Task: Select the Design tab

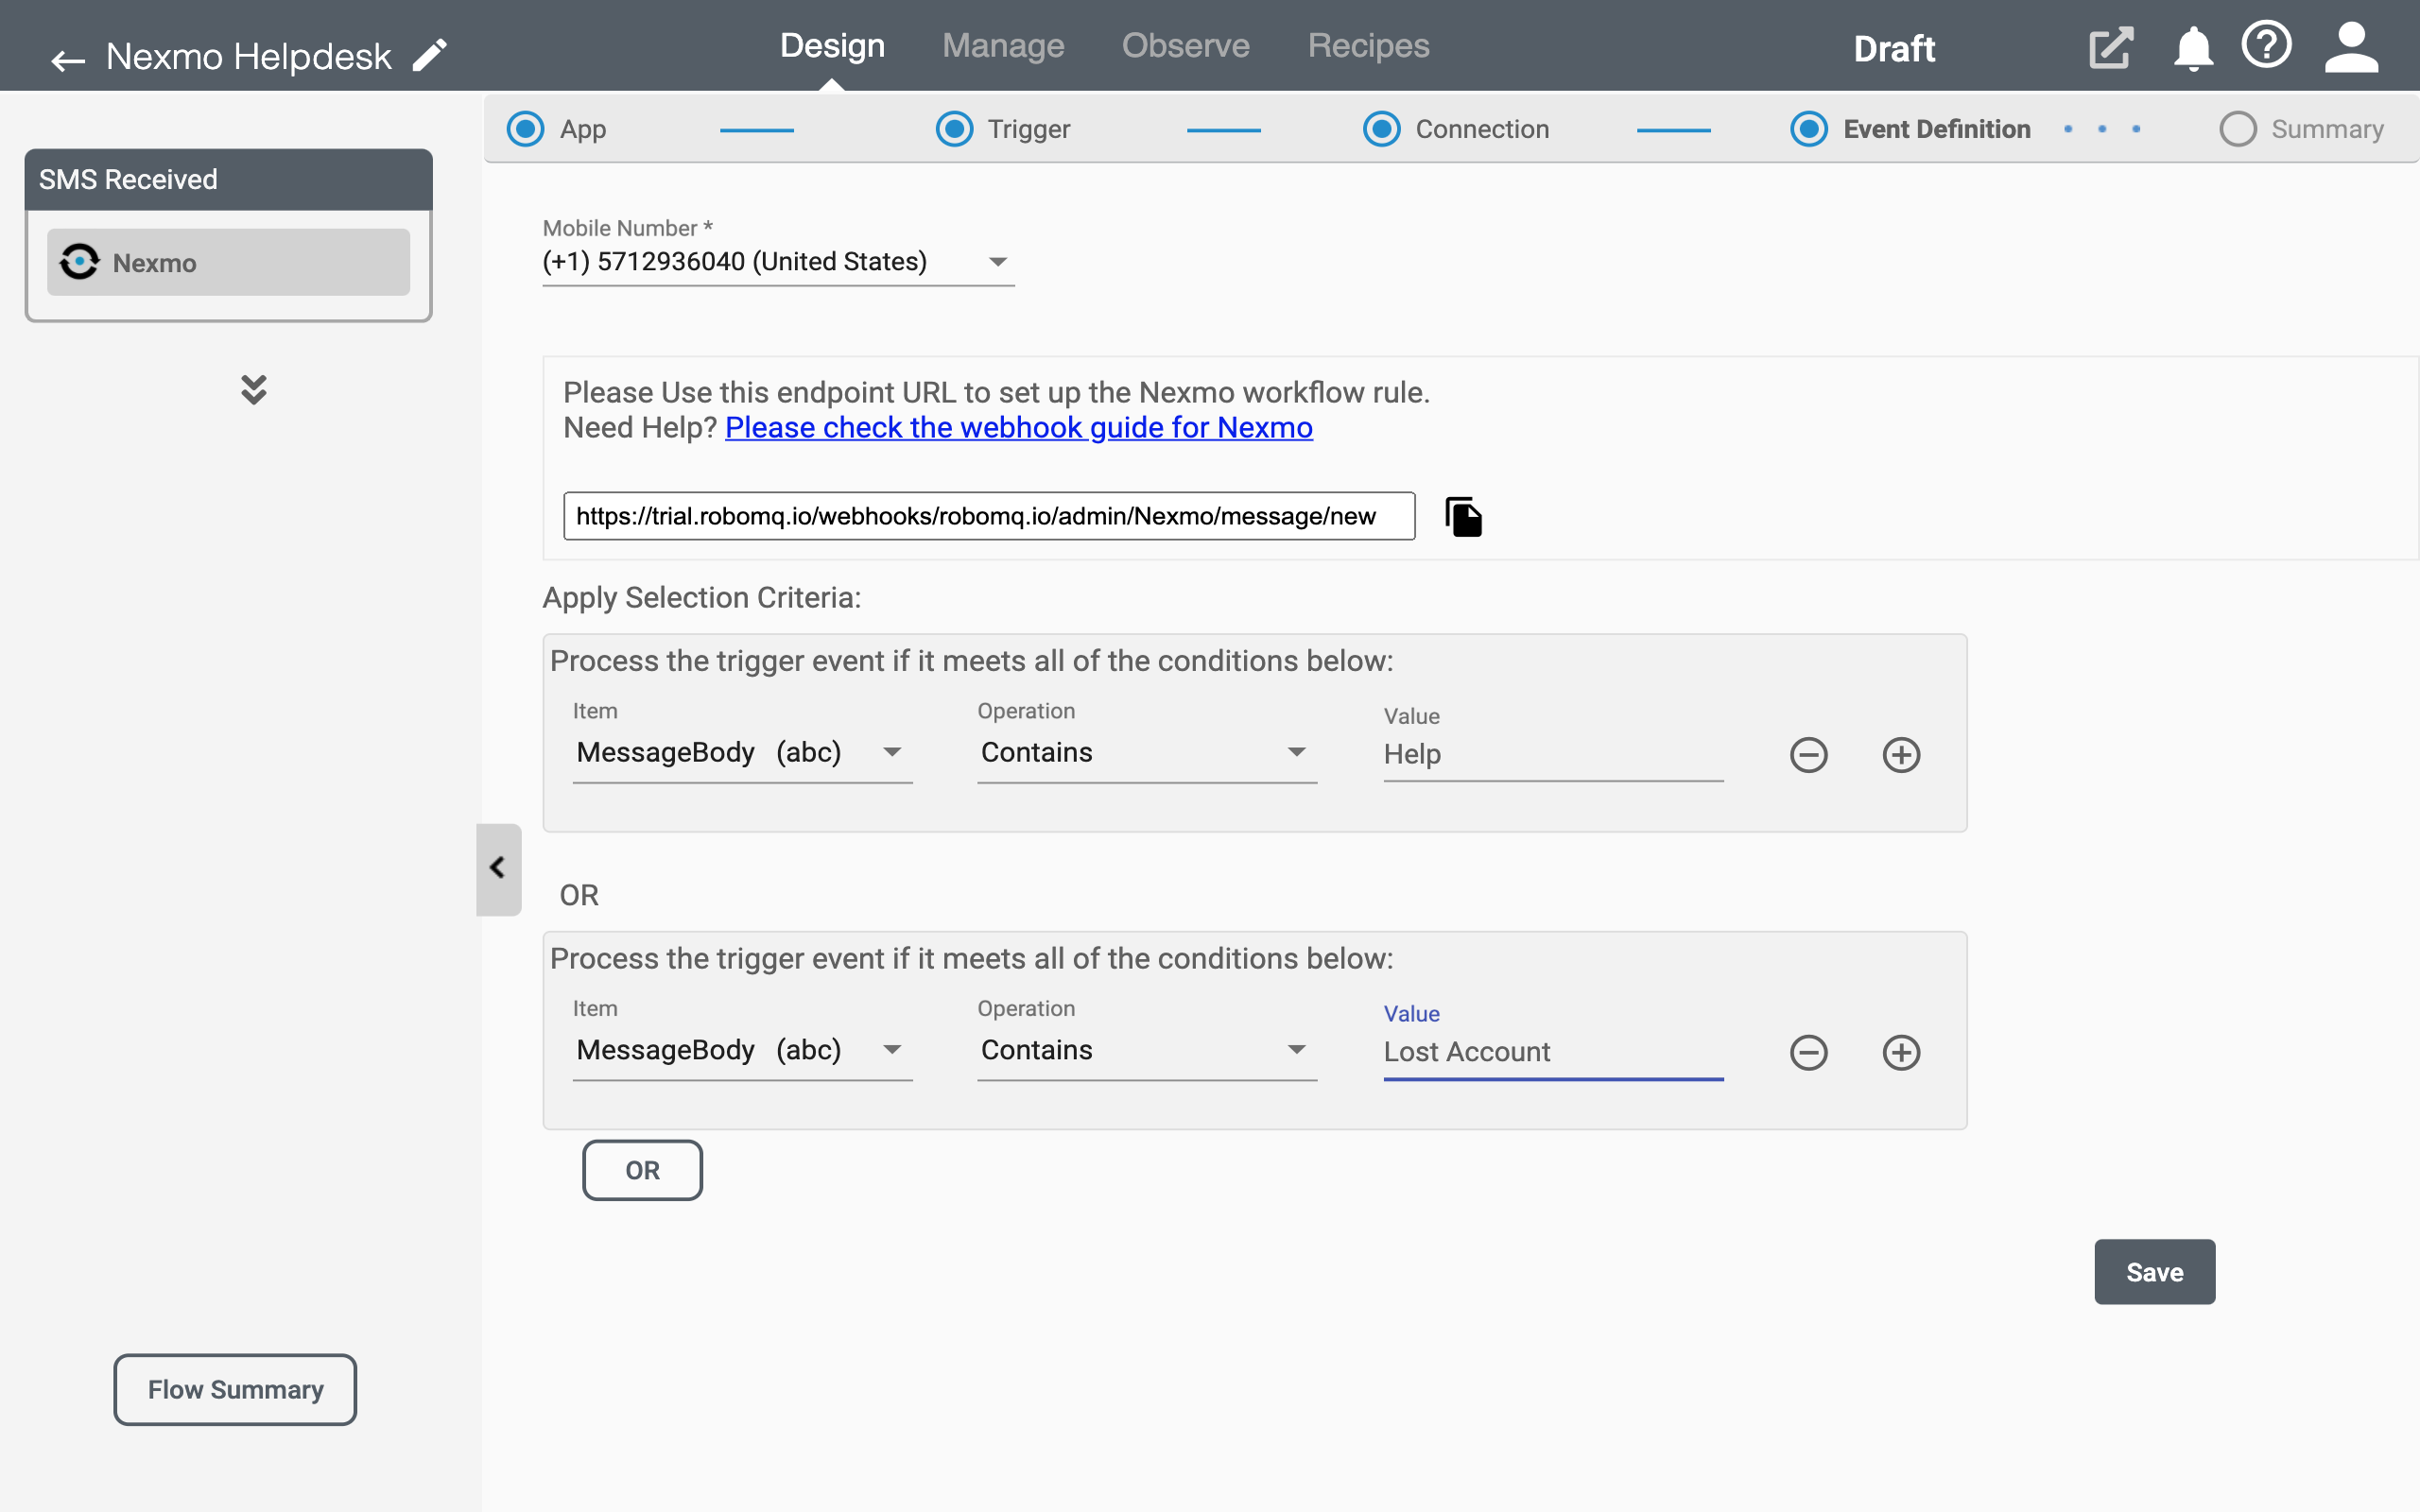Action: [831, 45]
